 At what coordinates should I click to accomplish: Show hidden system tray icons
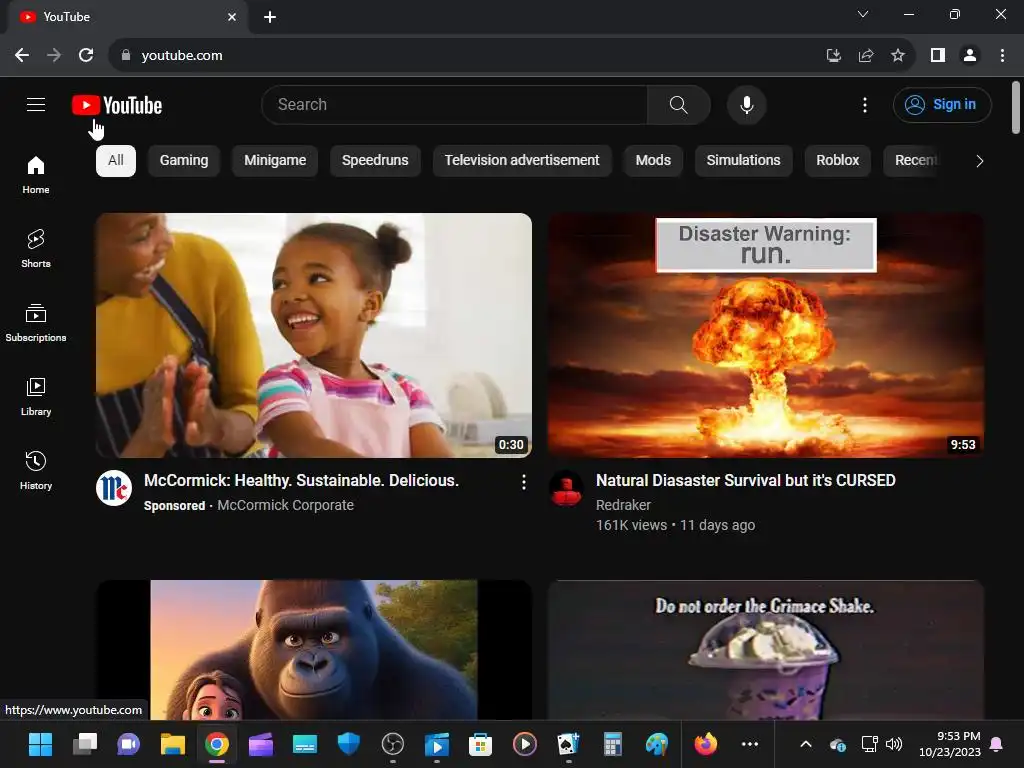click(806, 744)
